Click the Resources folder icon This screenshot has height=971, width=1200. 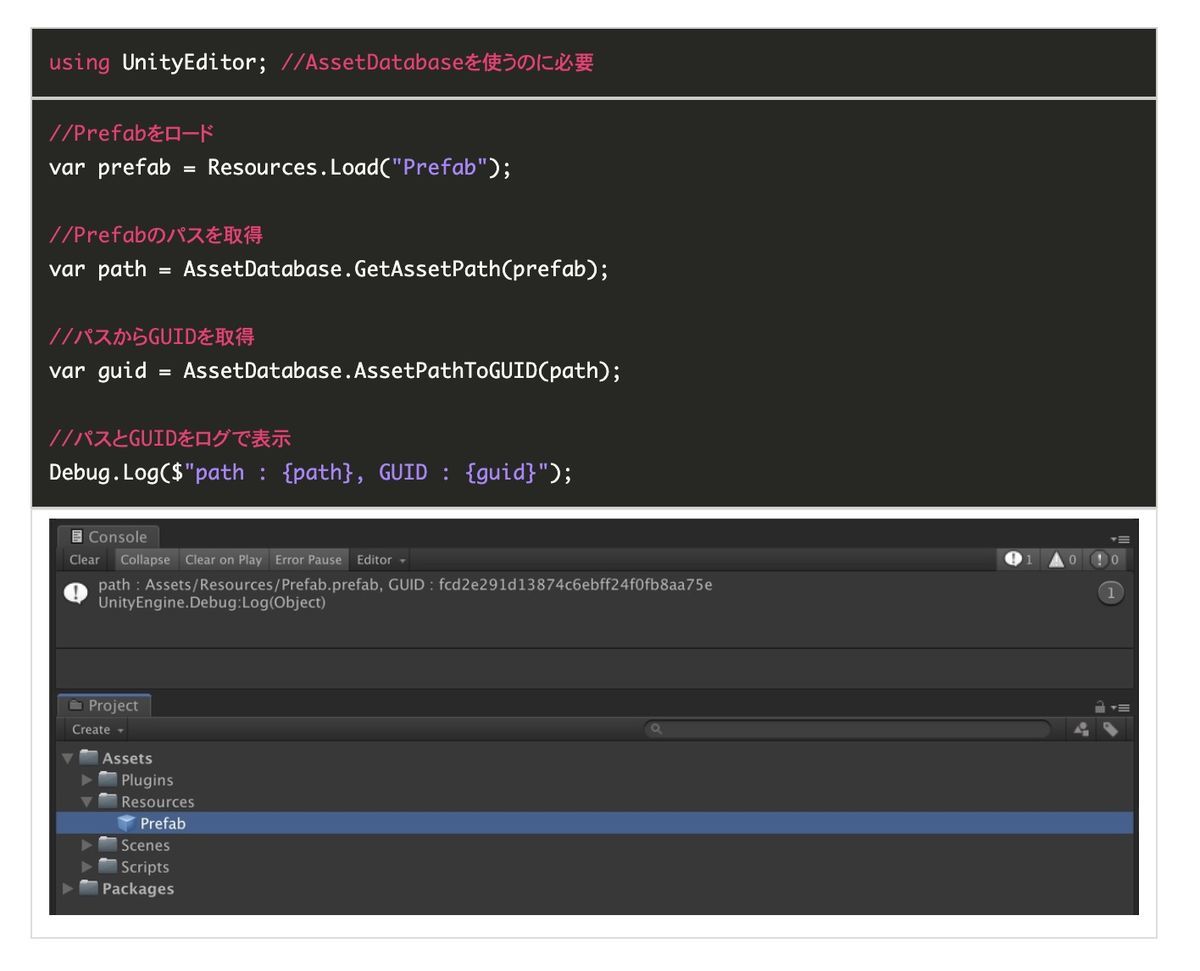(x=107, y=802)
